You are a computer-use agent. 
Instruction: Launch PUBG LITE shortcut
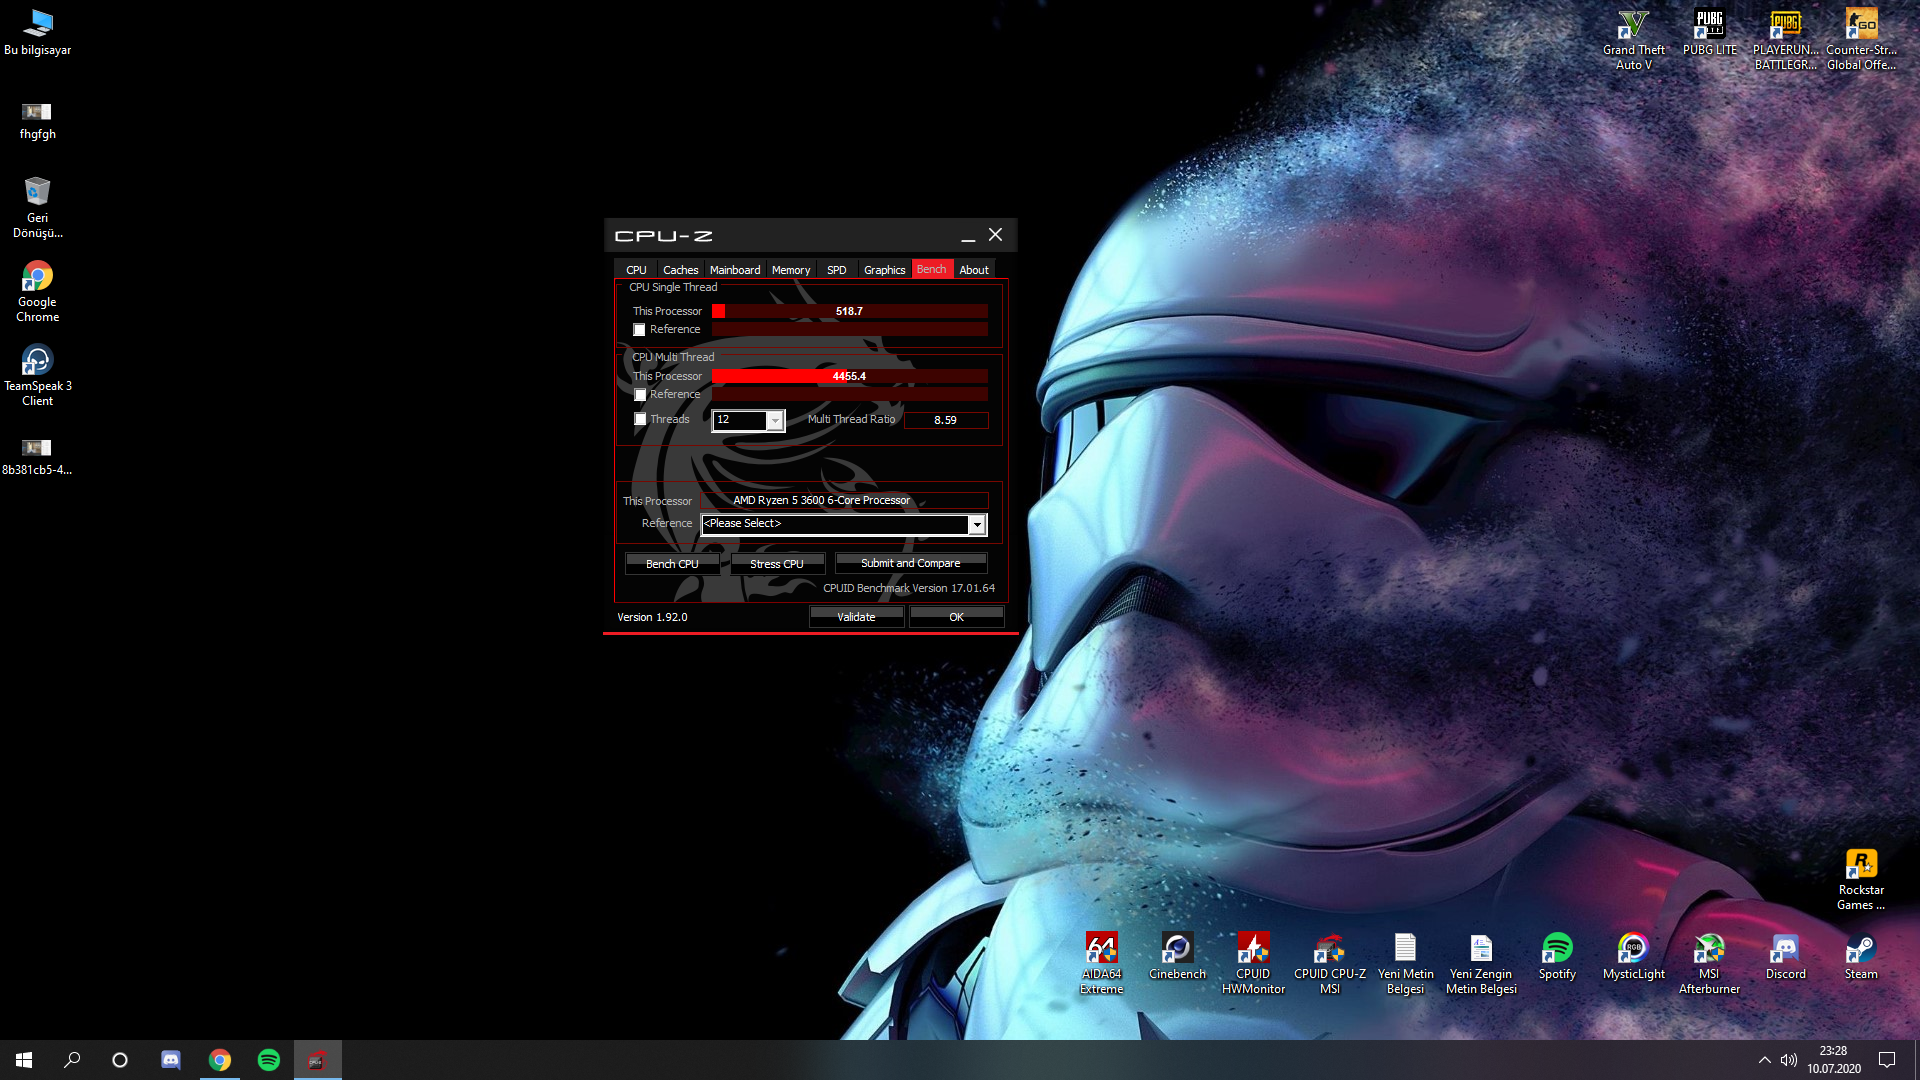(1709, 32)
